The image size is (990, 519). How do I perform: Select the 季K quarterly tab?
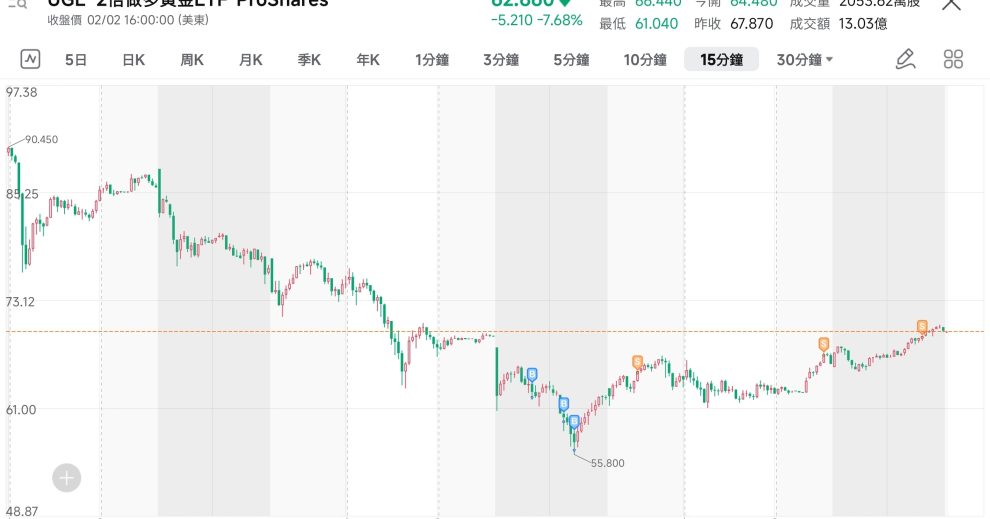pyautogui.click(x=309, y=60)
